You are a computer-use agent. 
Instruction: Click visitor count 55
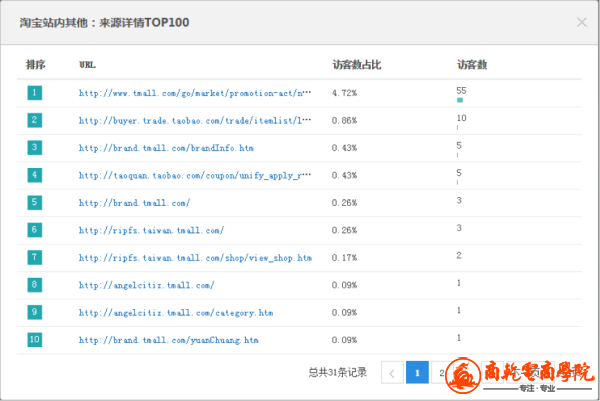[461, 91]
